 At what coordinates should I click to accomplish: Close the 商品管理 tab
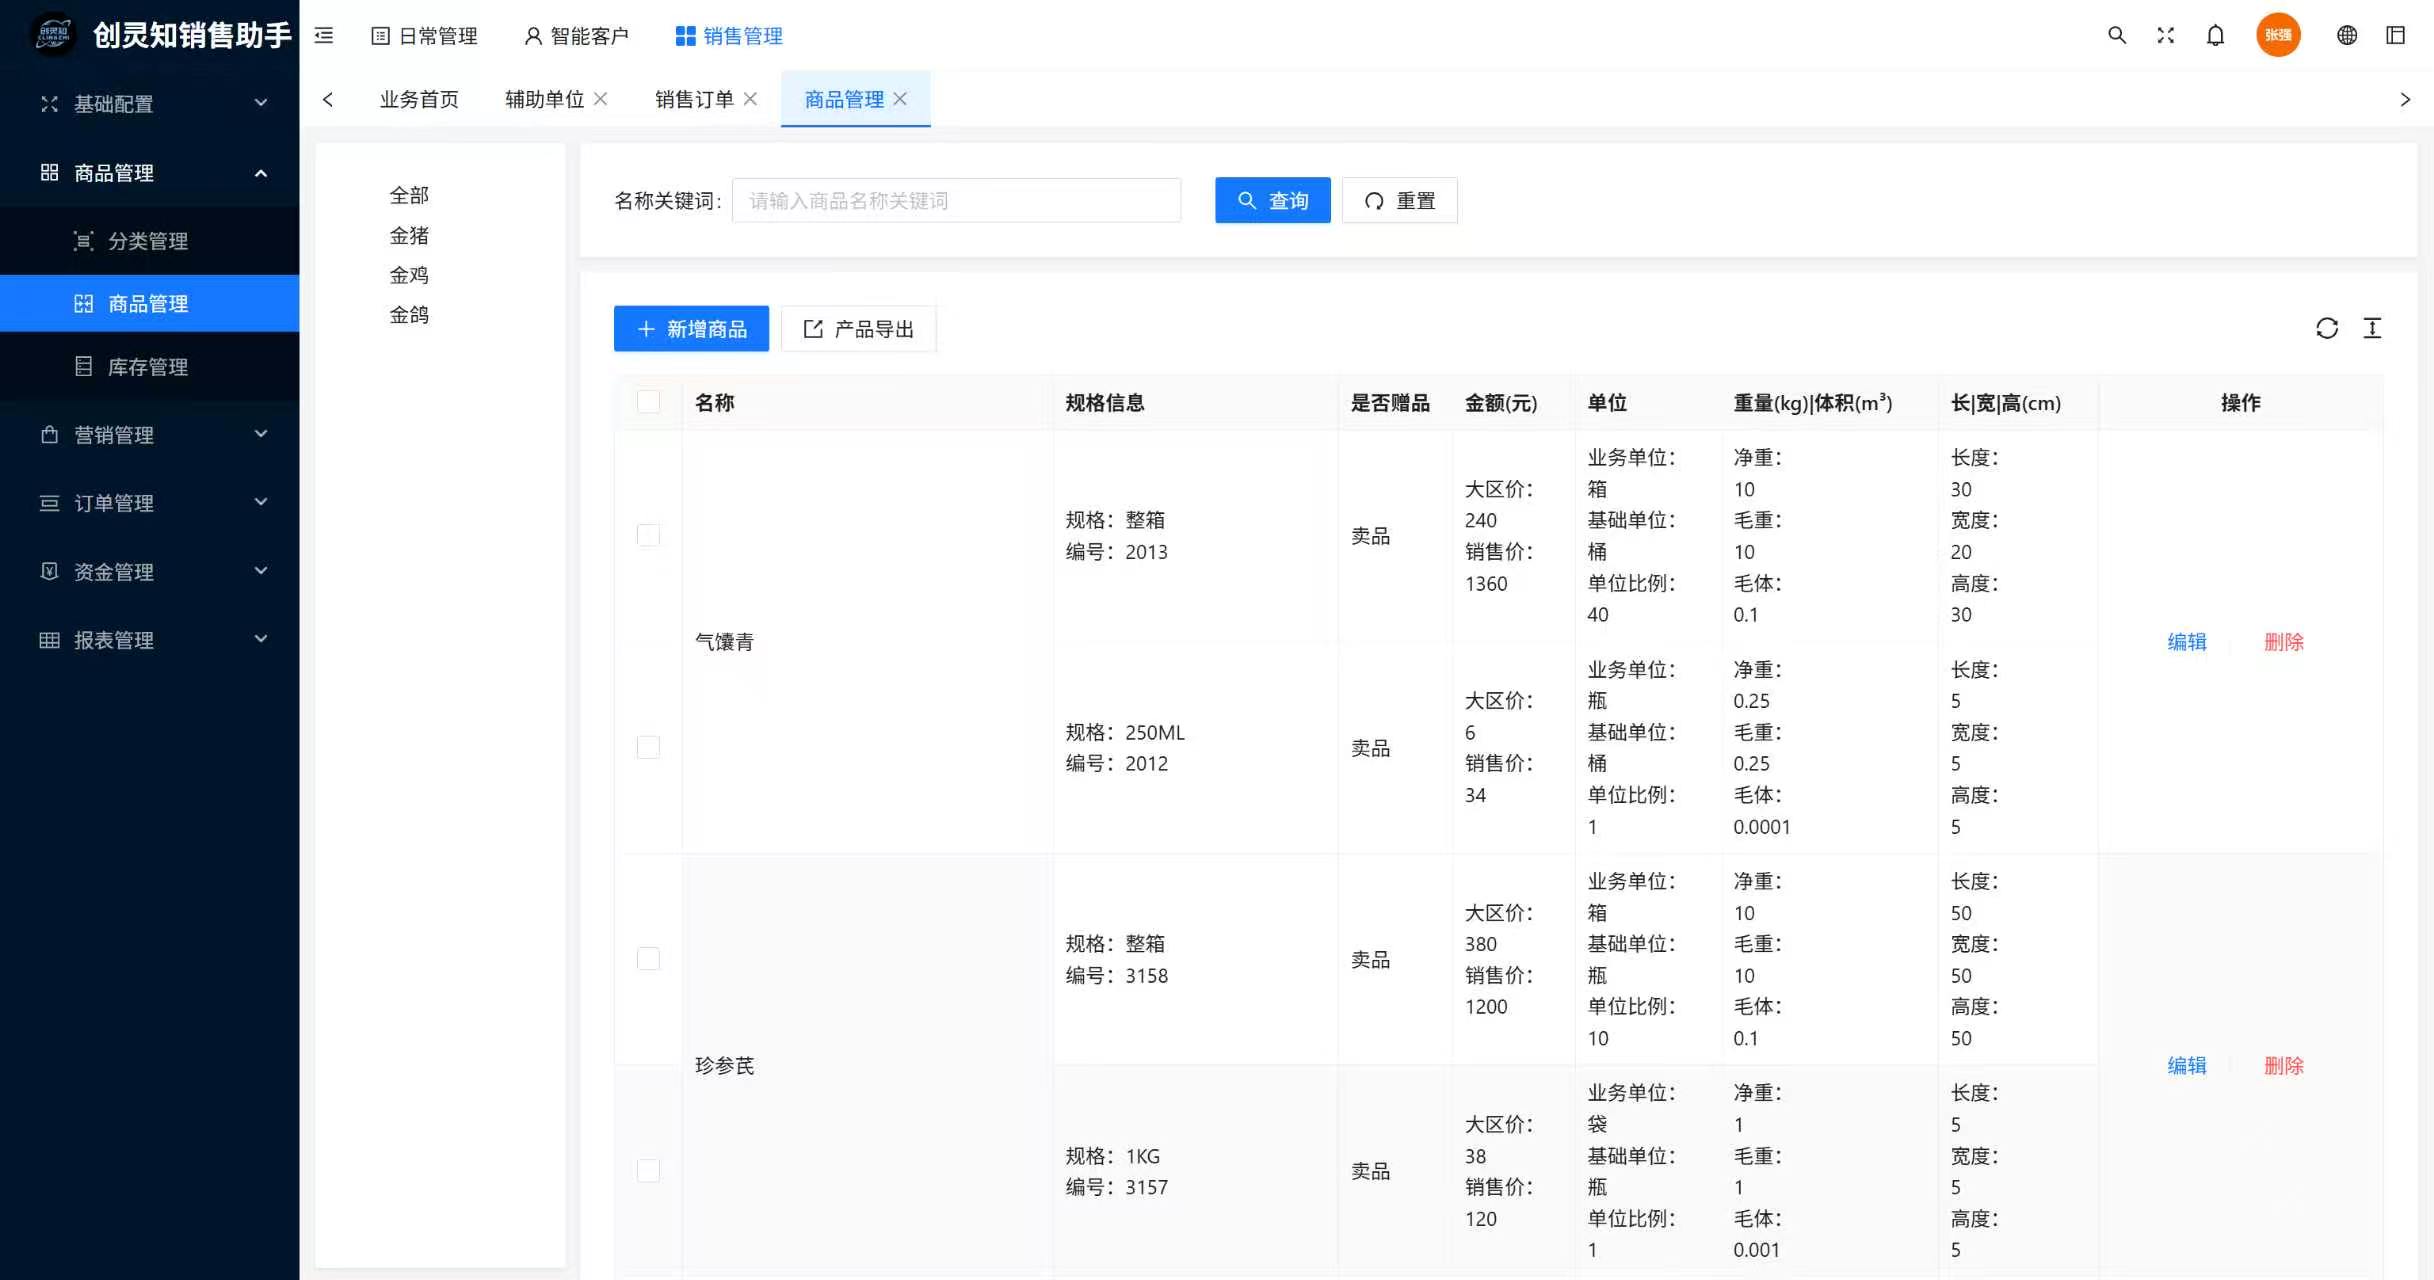point(900,99)
